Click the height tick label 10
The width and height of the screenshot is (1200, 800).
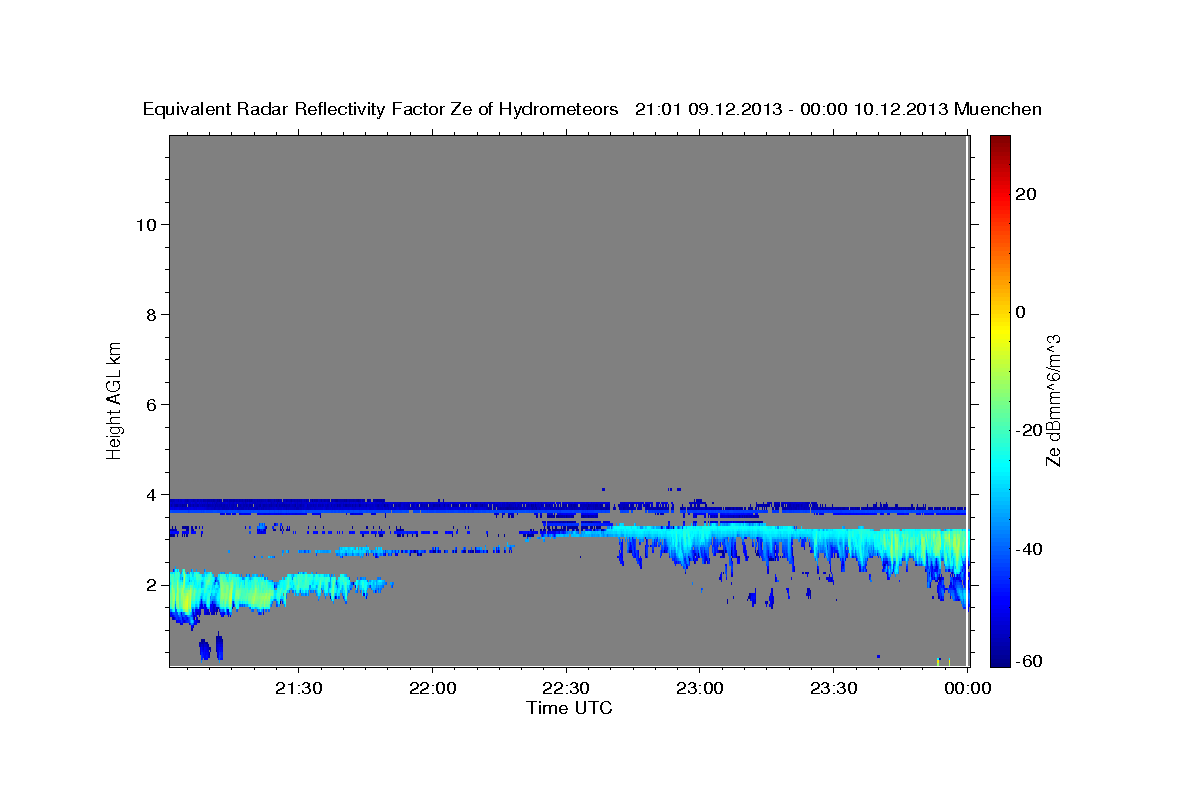pyautogui.click(x=146, y=224)
